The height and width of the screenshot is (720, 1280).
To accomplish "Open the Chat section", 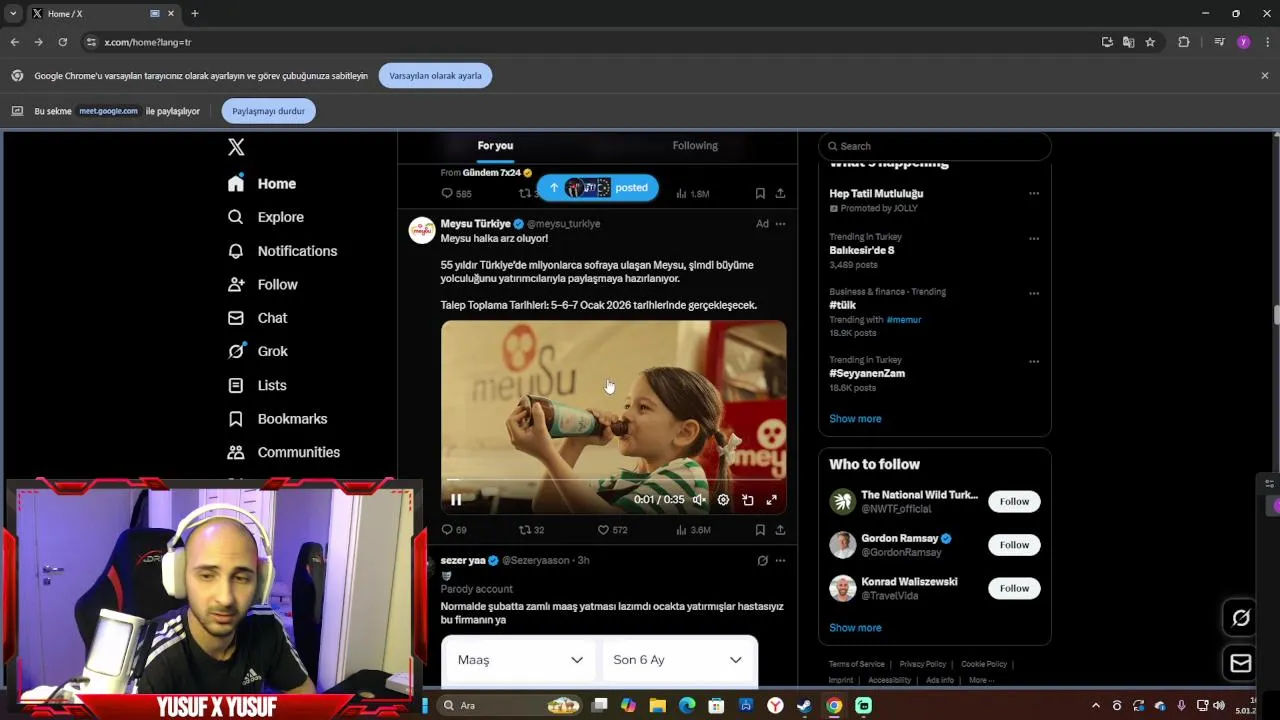I will coord(257,318).
